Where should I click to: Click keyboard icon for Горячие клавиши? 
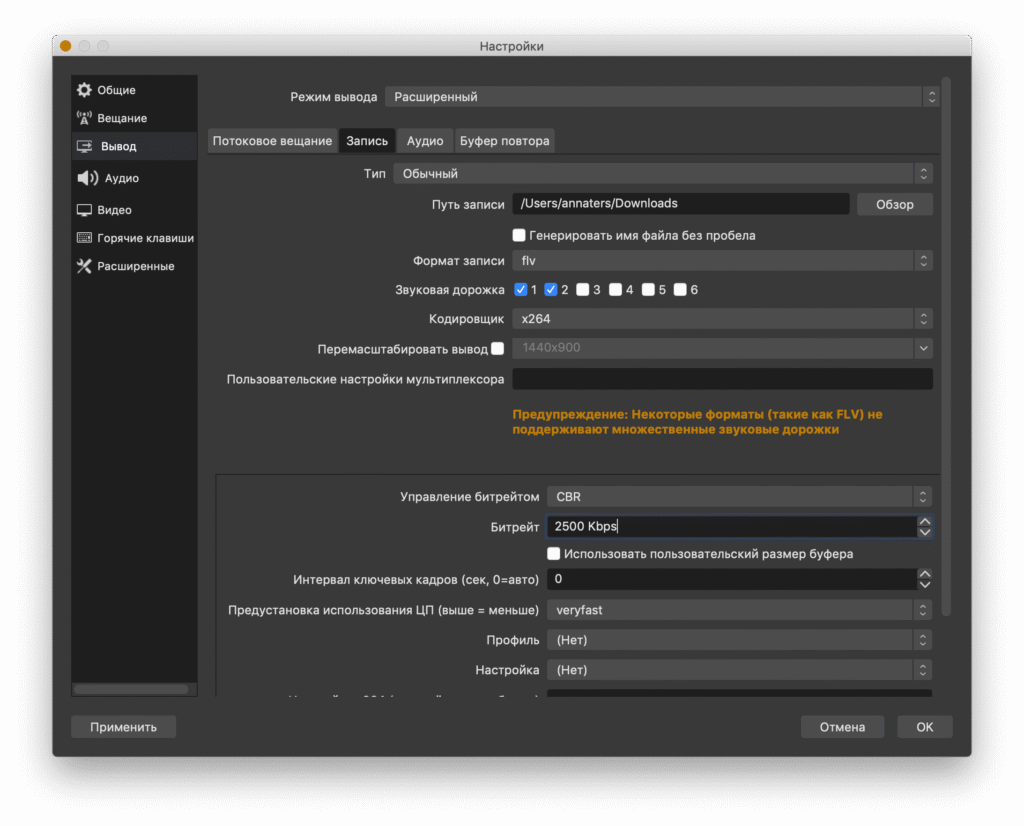tap(84, 238)
